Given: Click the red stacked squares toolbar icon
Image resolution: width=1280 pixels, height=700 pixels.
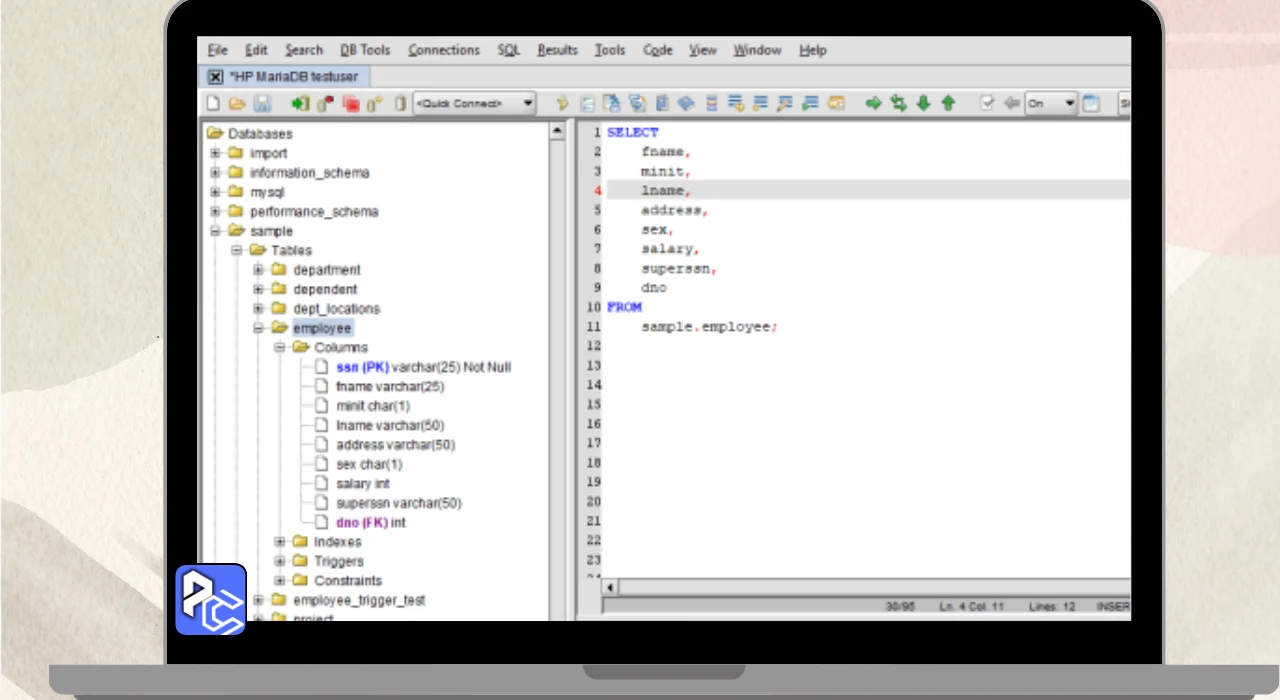Looking at the screenshot, I should click(x=351, y=103).
